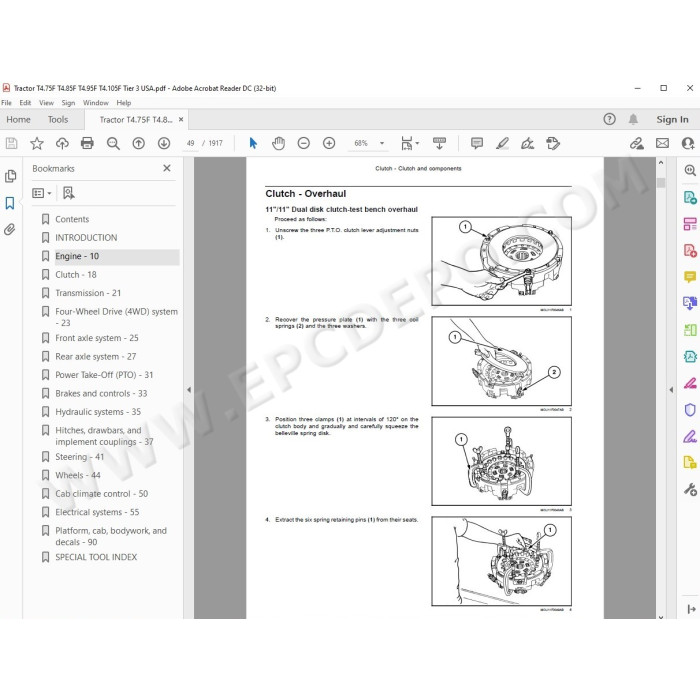The image size is (700, 700).
Task: Click the scrolling mode keyboard icon
Action: coord(439,143)
